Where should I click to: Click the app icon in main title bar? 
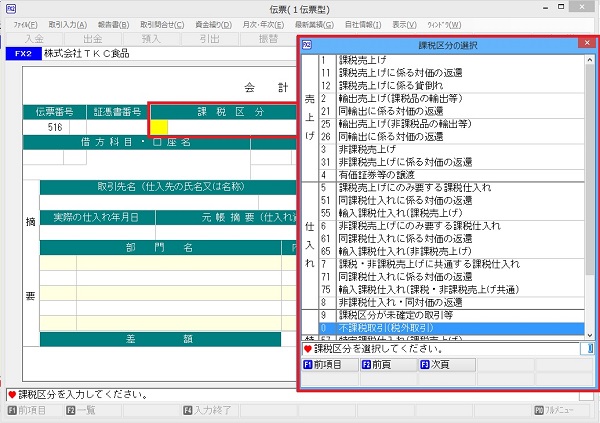[11, 8]
